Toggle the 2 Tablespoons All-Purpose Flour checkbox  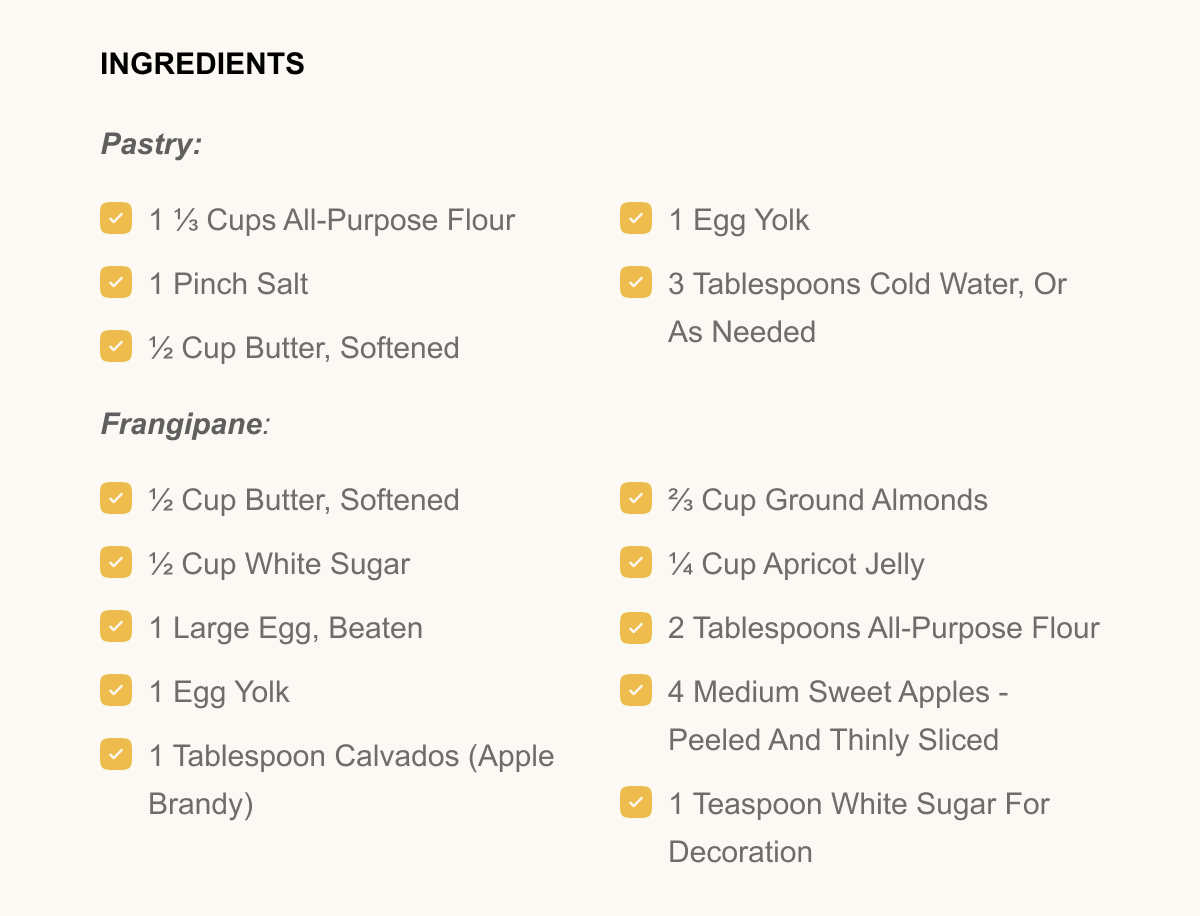[636, 627]
